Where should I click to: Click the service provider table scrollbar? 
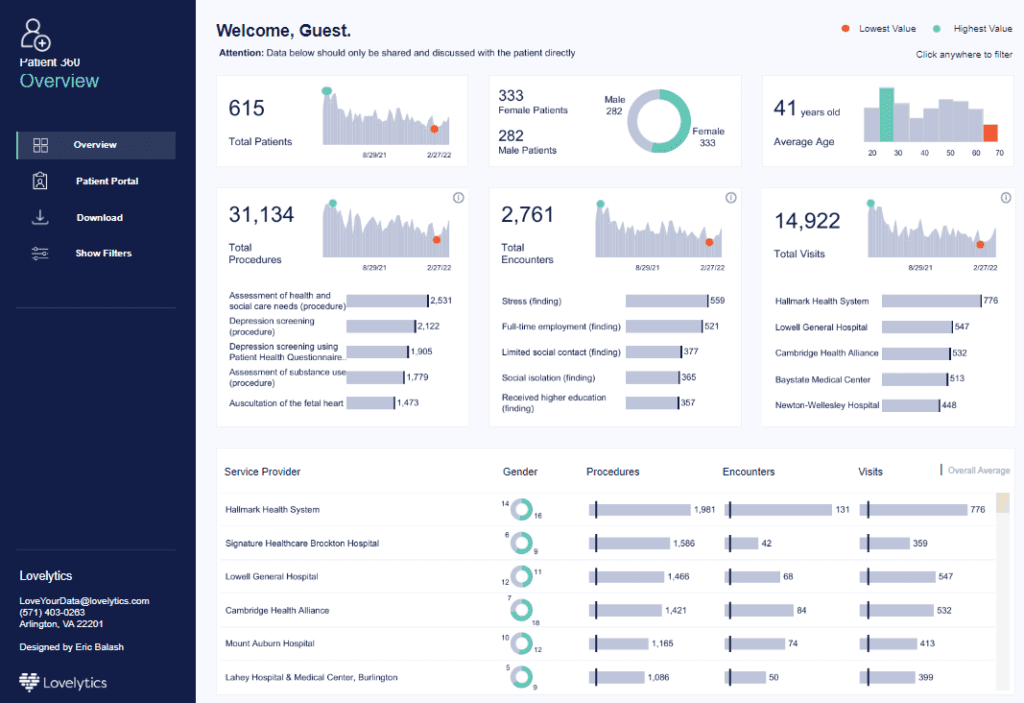point(1003,590)
